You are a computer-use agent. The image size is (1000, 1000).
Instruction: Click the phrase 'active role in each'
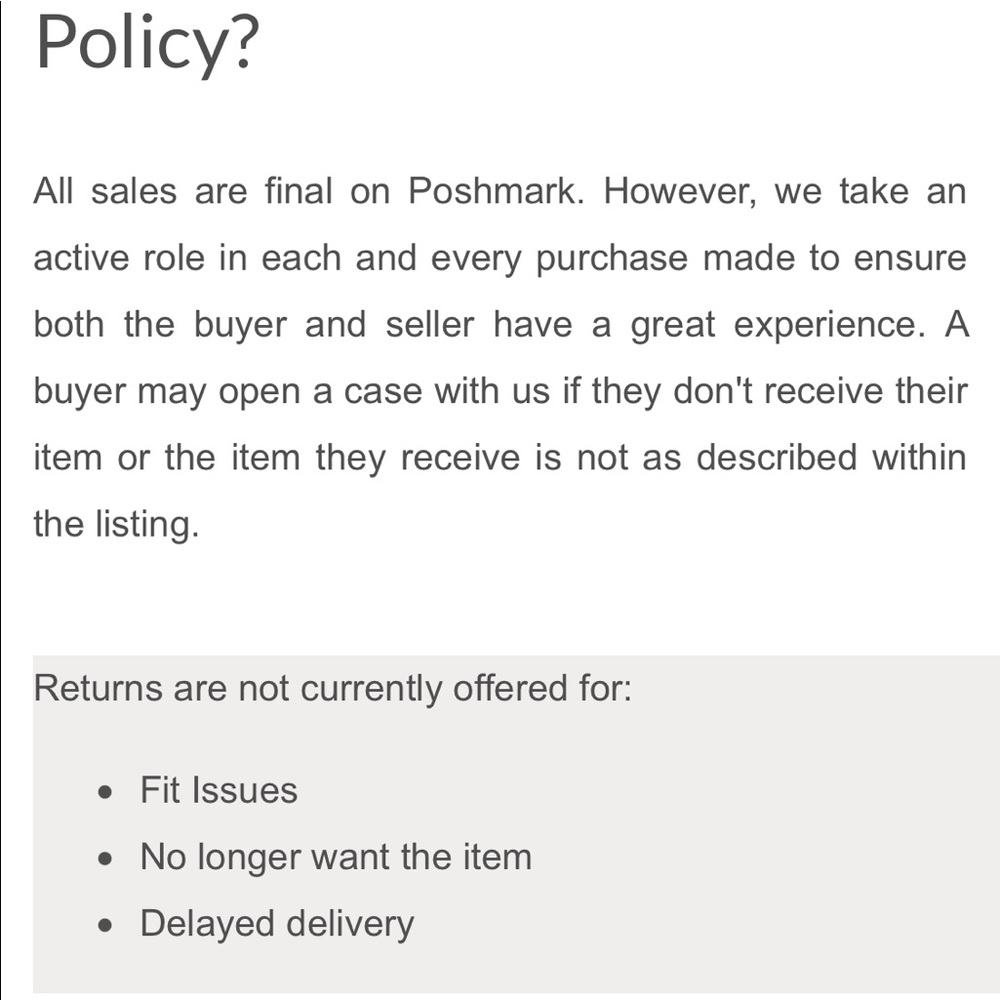coord(188,258)
